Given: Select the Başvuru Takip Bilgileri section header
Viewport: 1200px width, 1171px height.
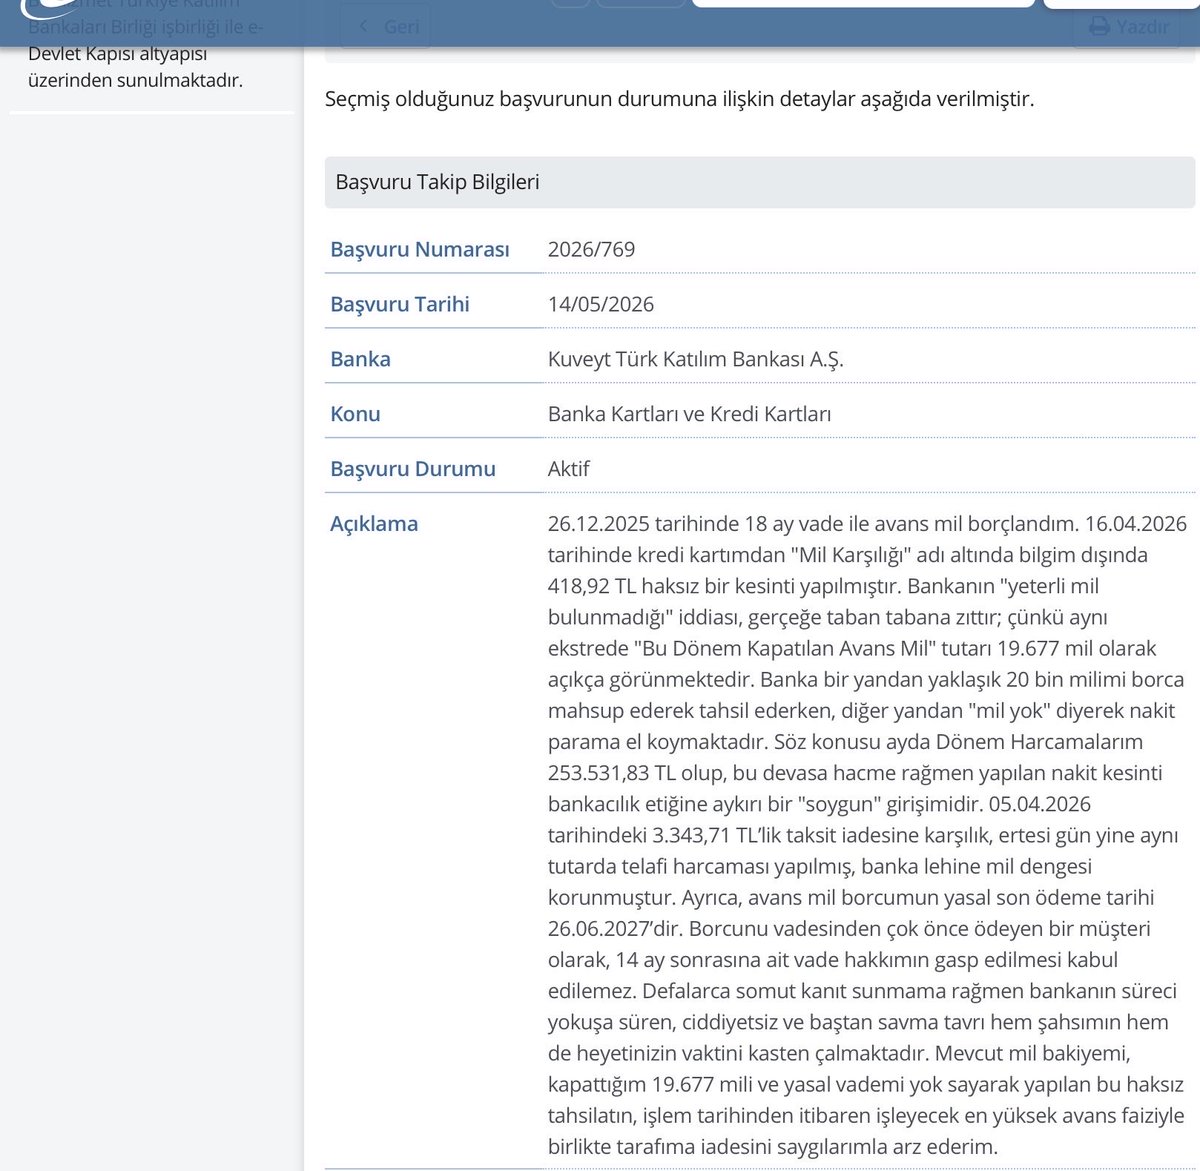Looking at the screenshot, I should point(759,182).
